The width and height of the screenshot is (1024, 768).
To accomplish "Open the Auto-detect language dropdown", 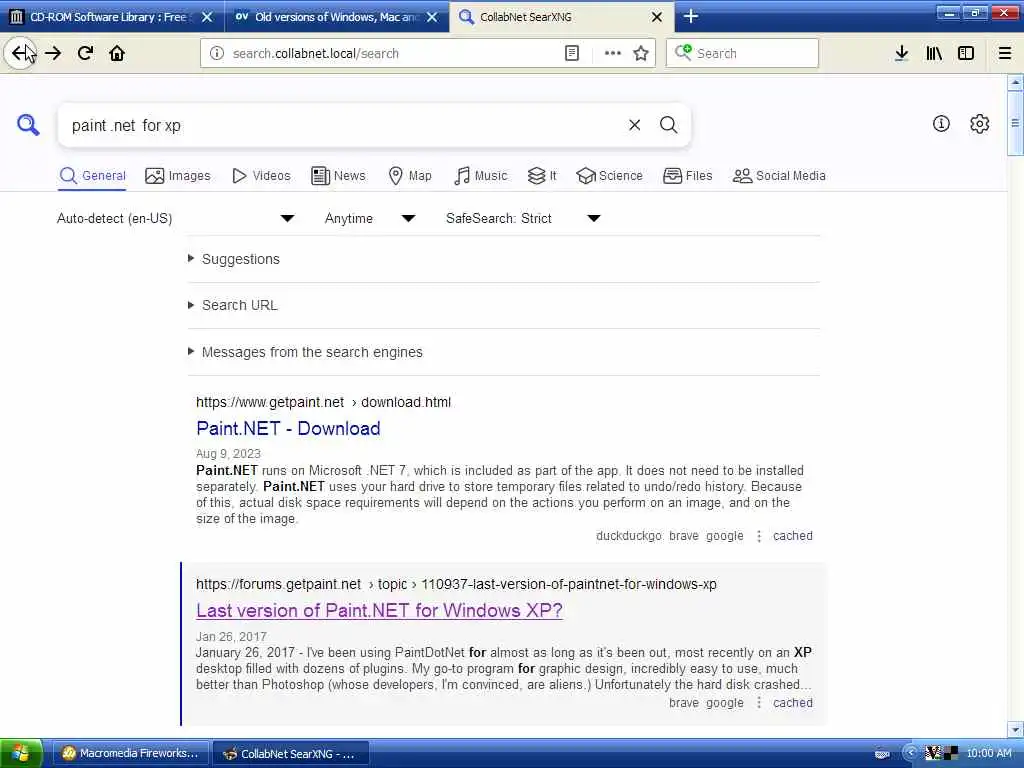I will 176,218.
